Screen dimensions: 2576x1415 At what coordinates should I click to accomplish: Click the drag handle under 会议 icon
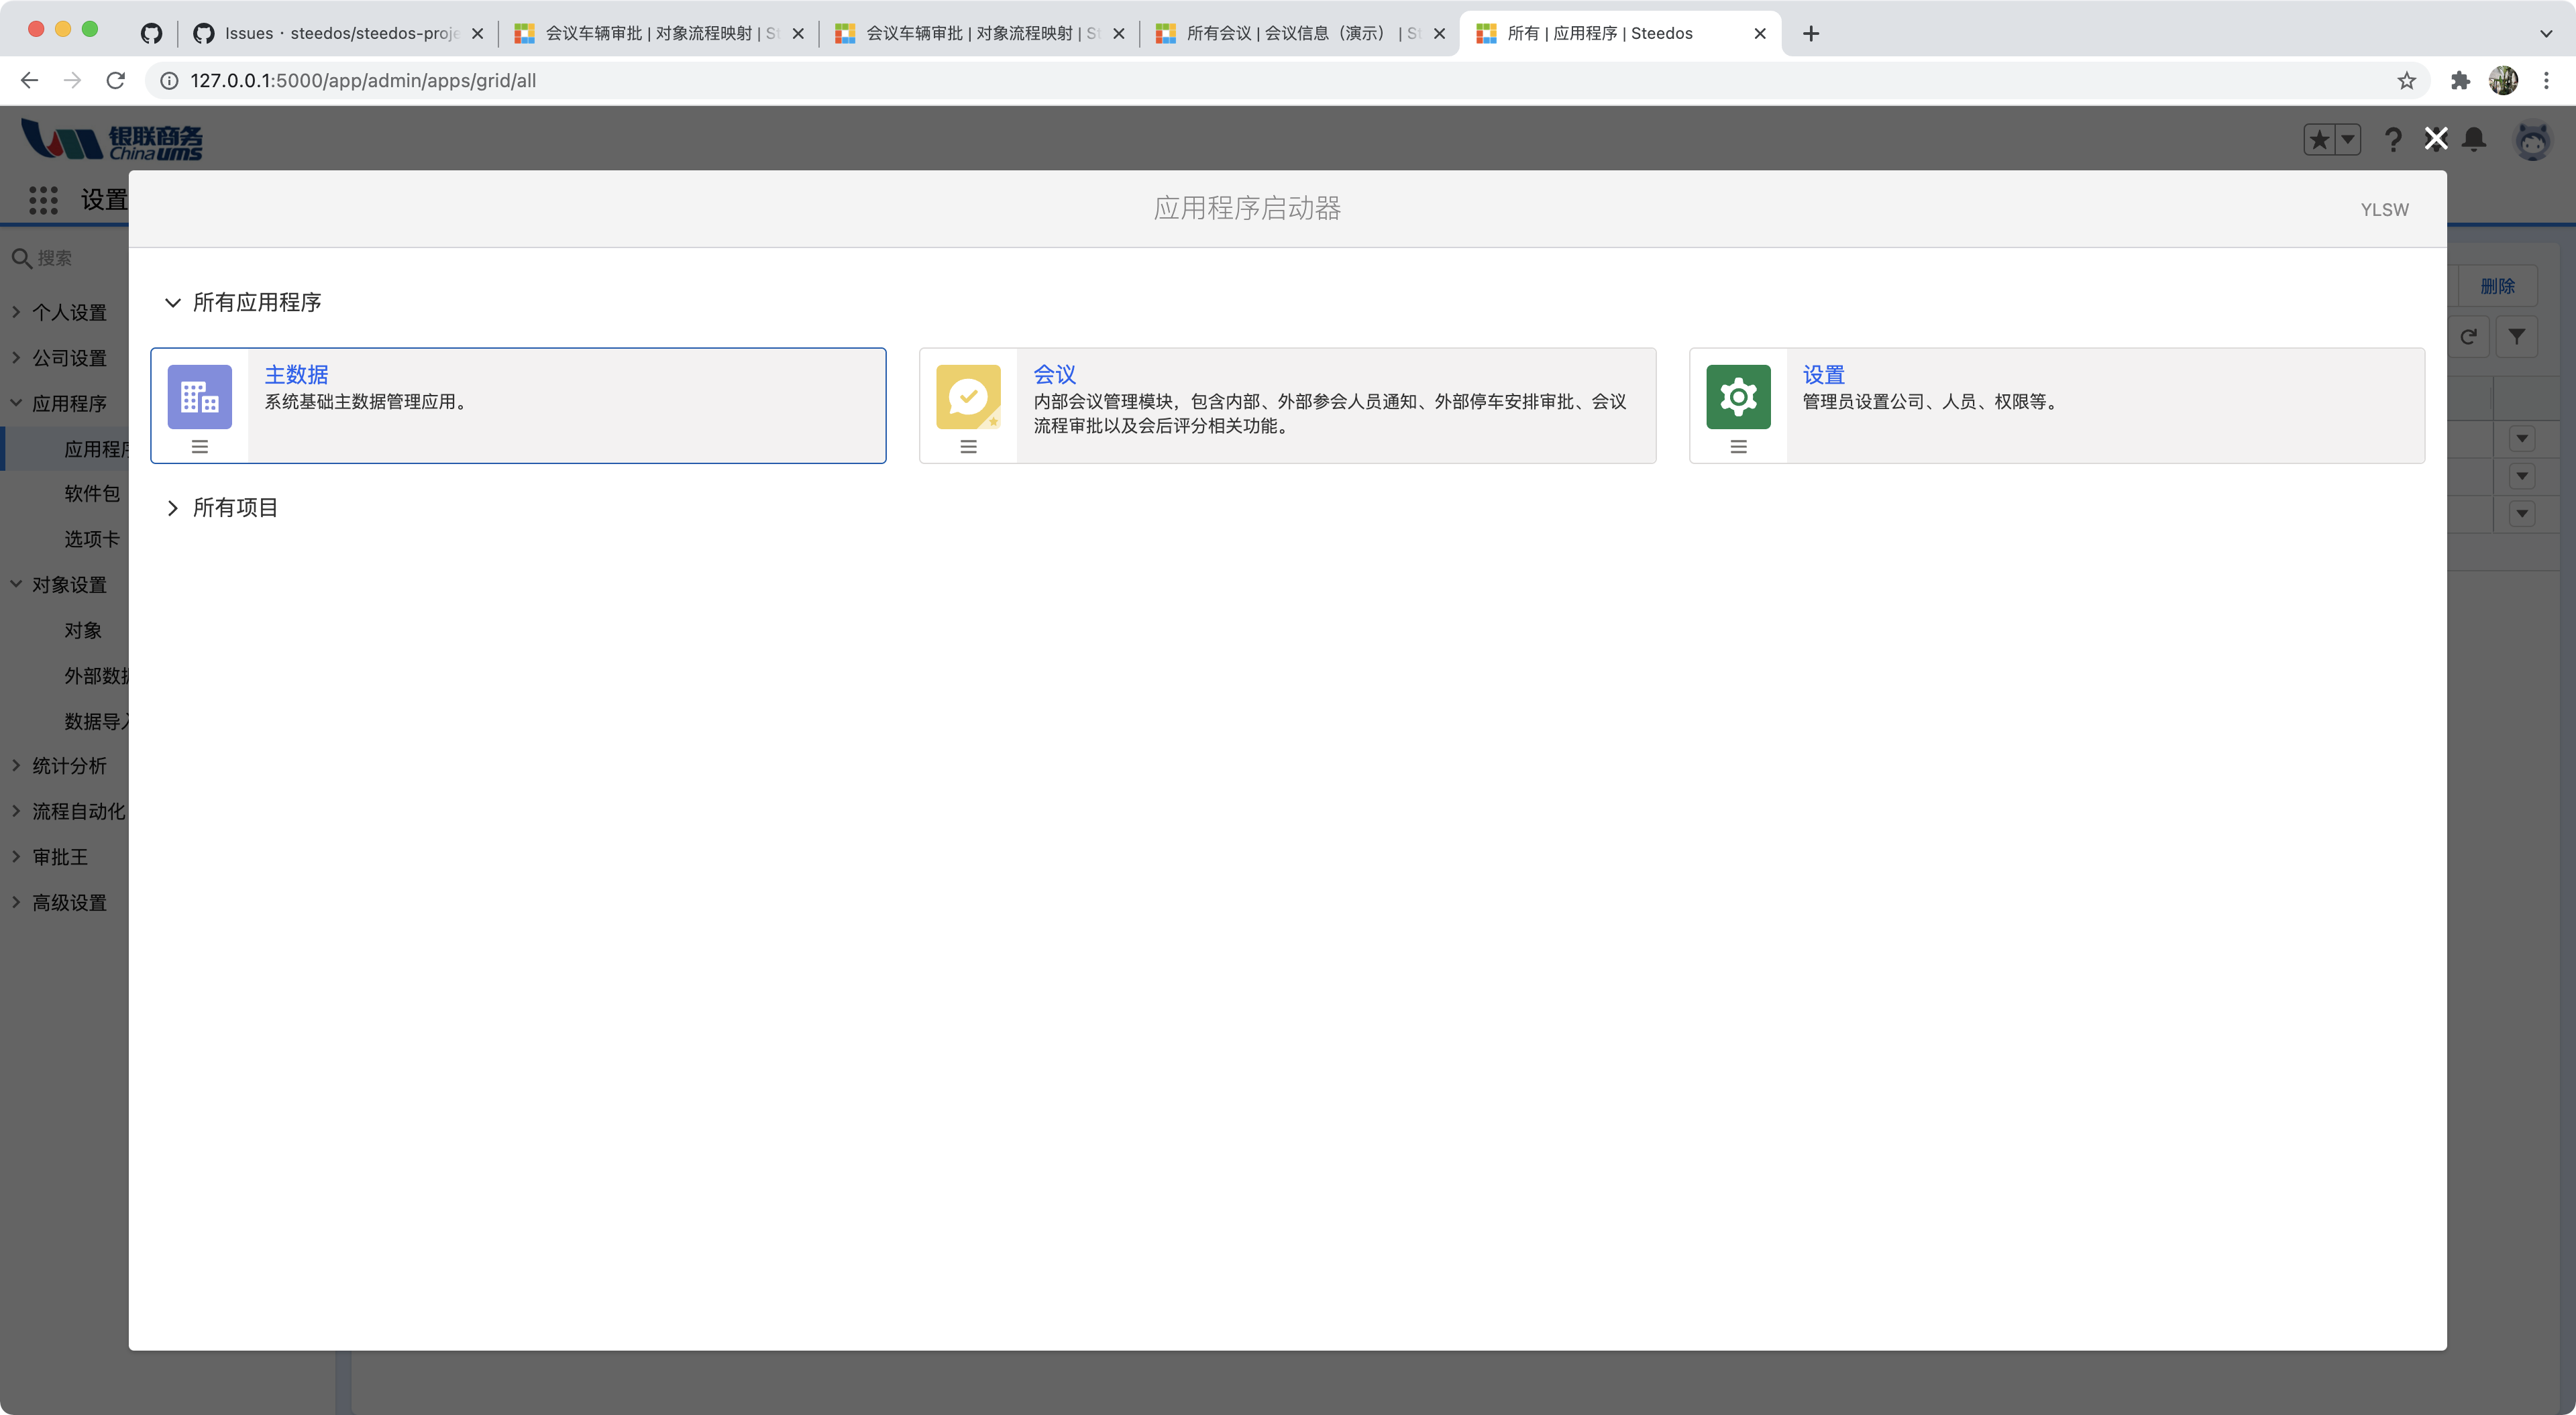click(968, 447)
